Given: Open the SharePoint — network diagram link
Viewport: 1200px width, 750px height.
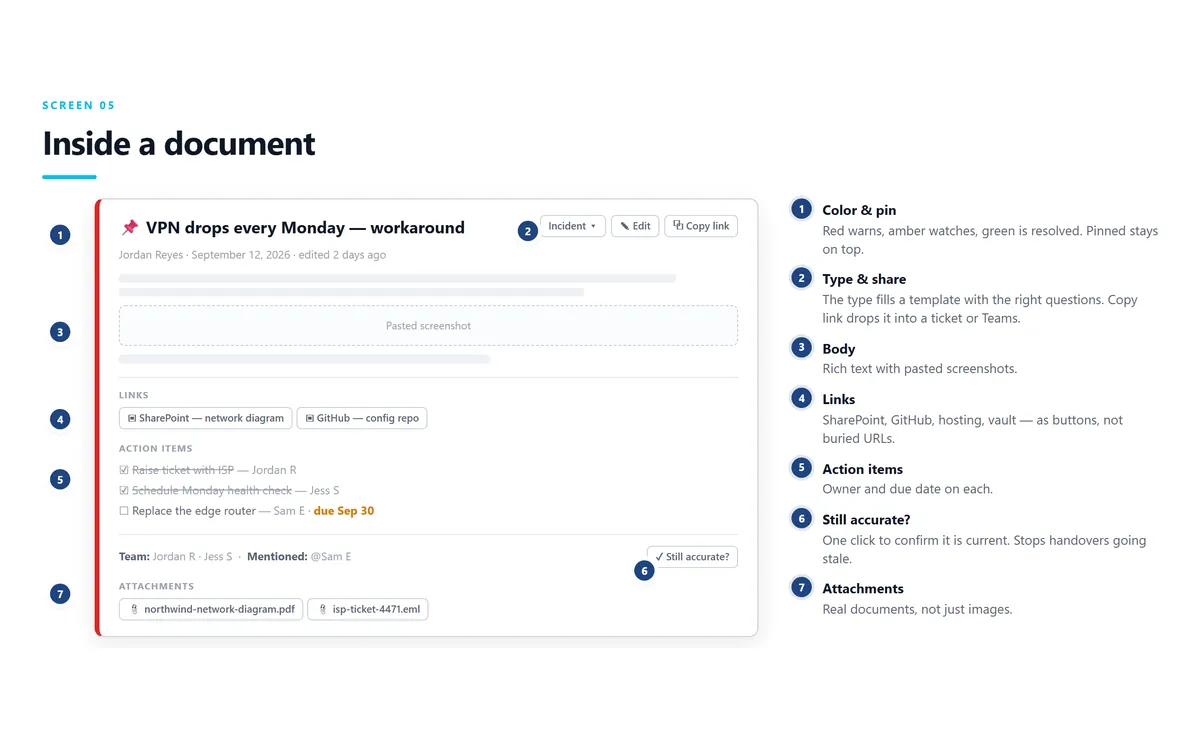Looking at the screenshot, I should coord(206,418).
